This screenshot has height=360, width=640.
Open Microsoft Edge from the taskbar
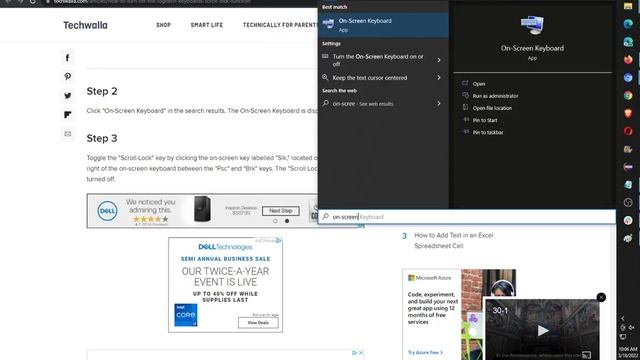tap(628, 24)
